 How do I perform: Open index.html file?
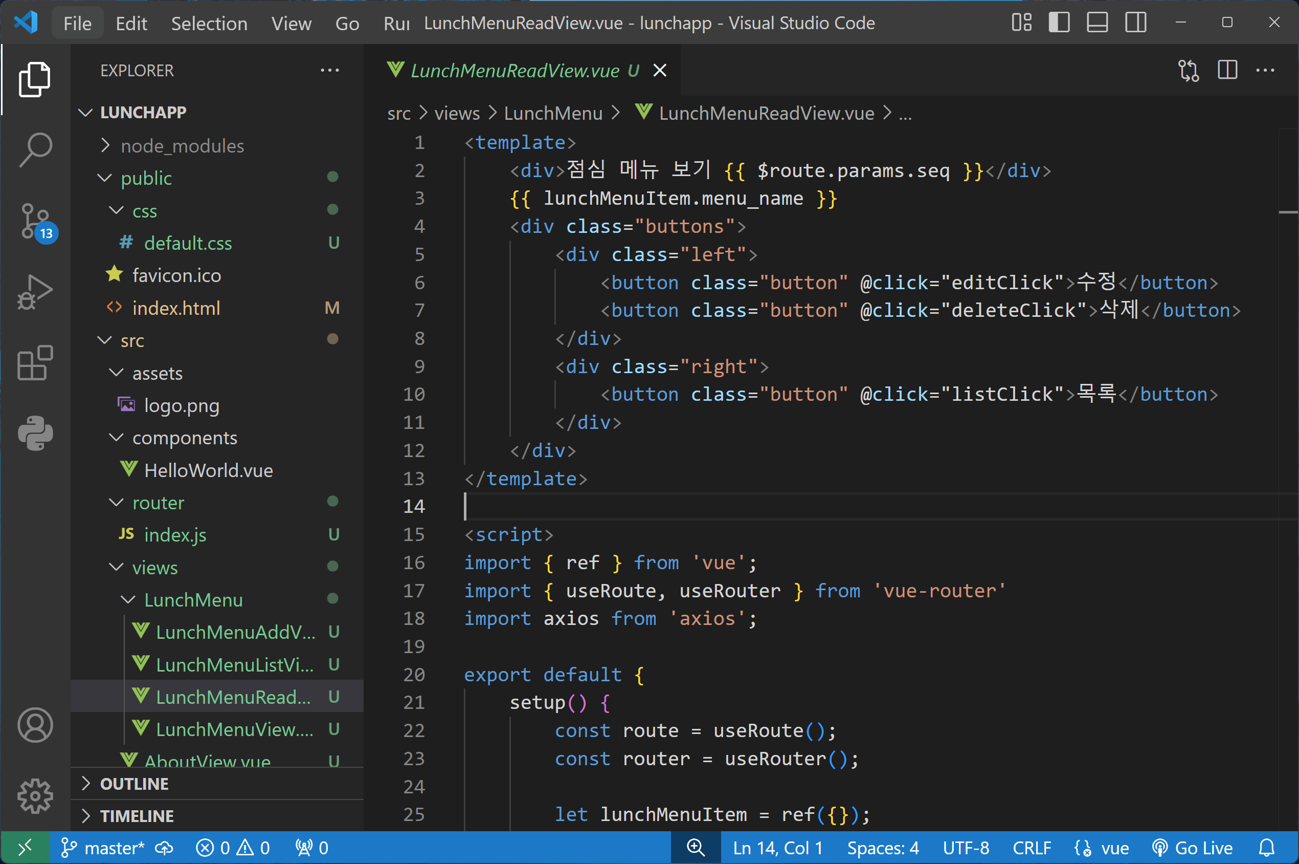point(217,308)
